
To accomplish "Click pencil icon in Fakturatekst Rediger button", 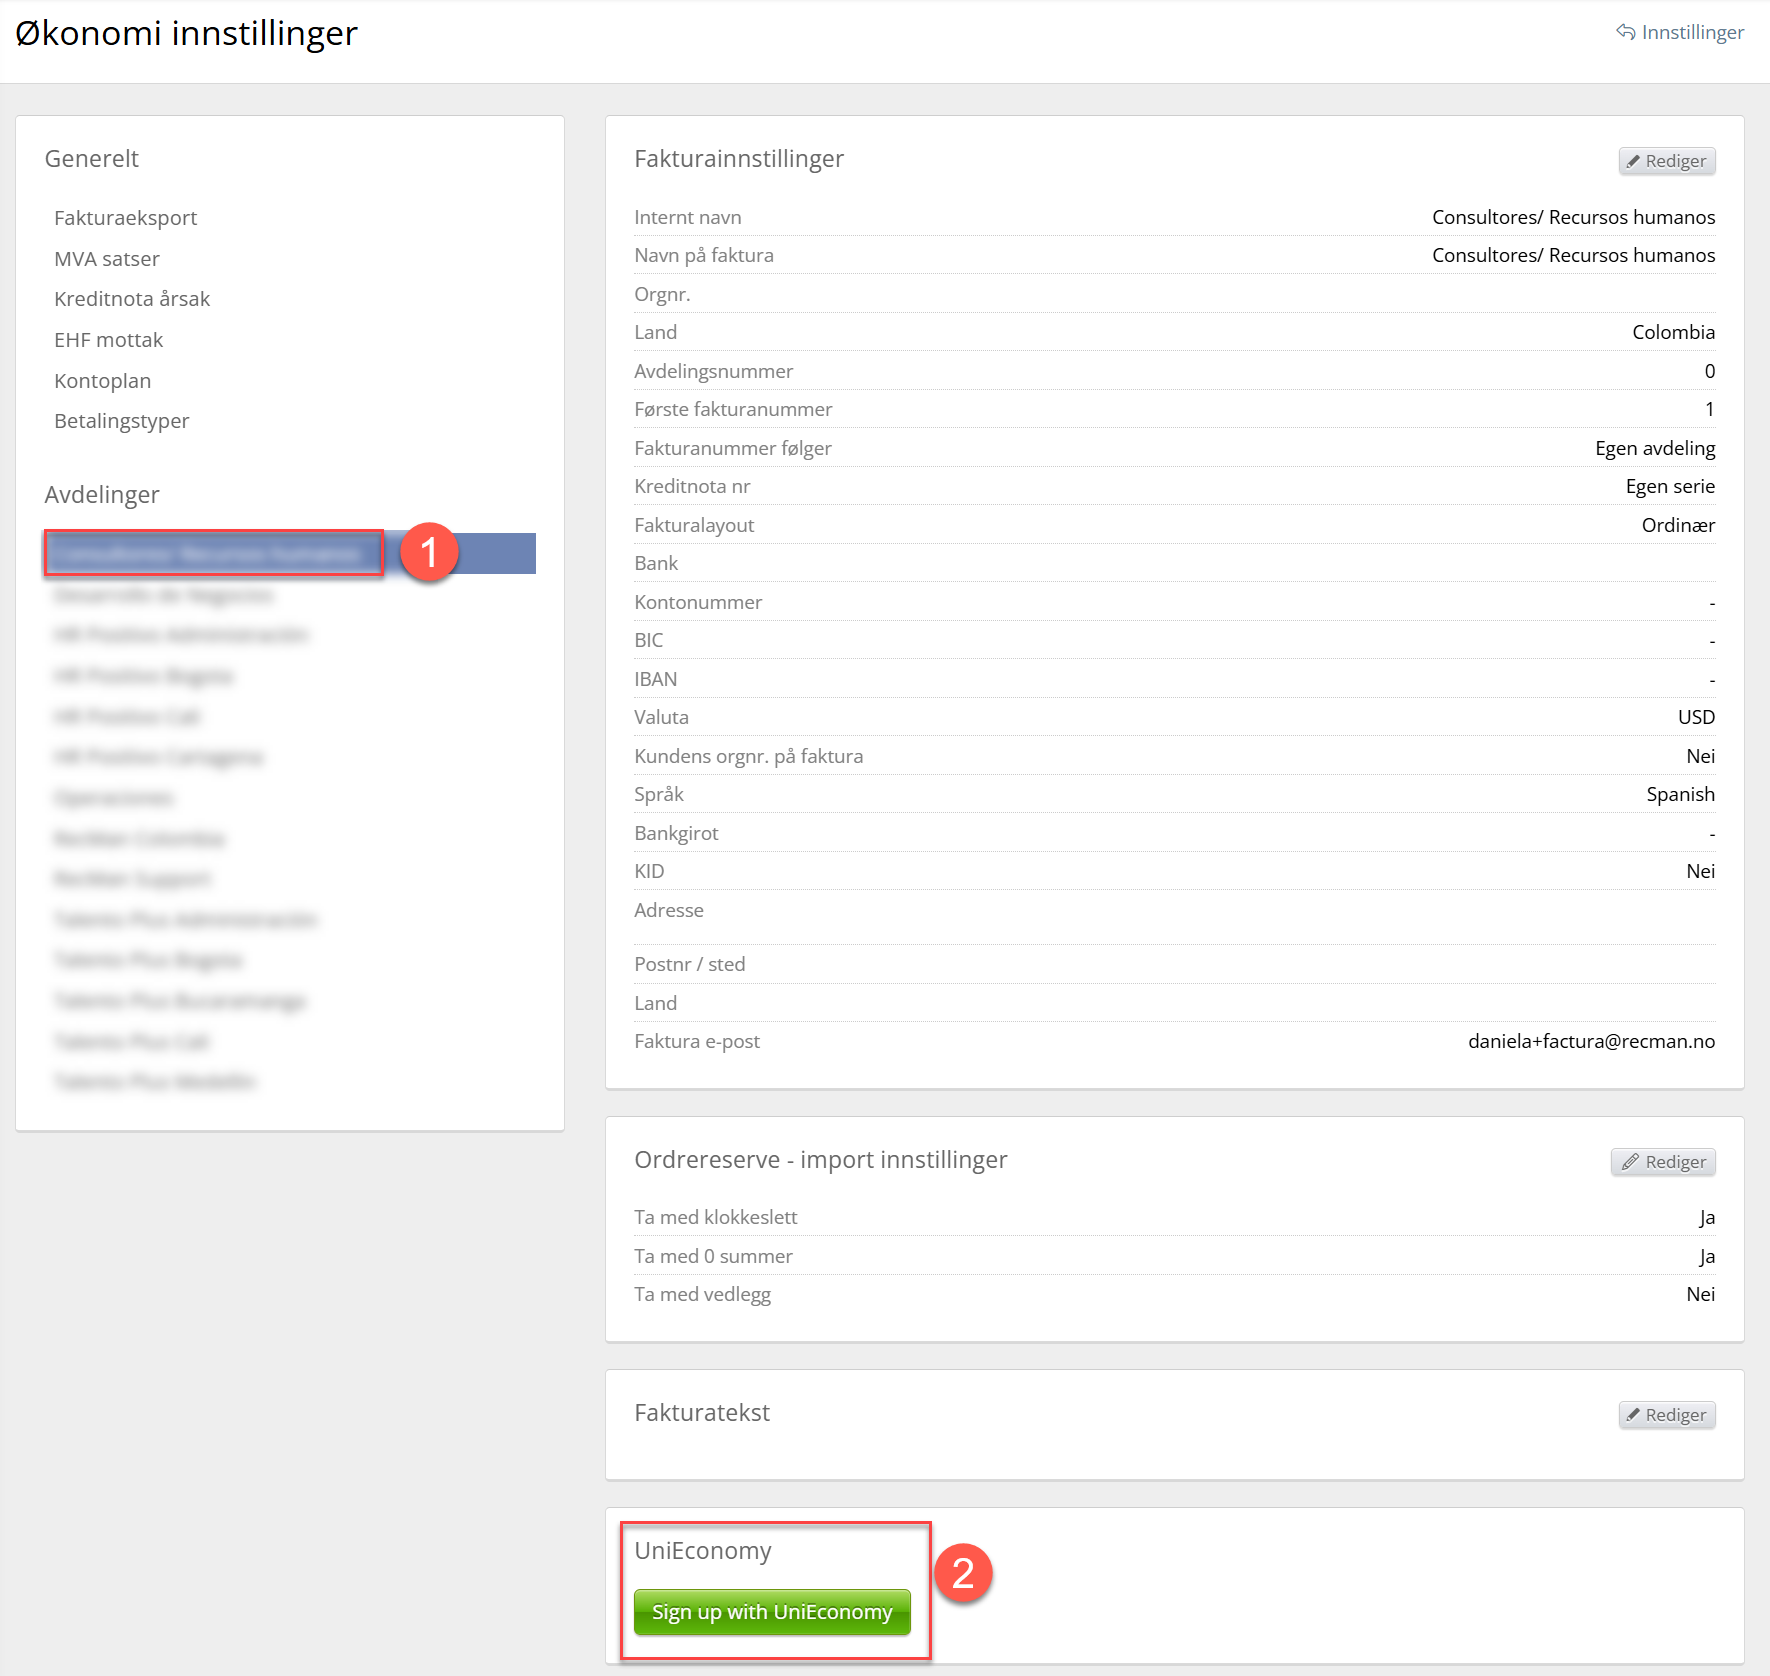I will (x=1633, y=1415).
